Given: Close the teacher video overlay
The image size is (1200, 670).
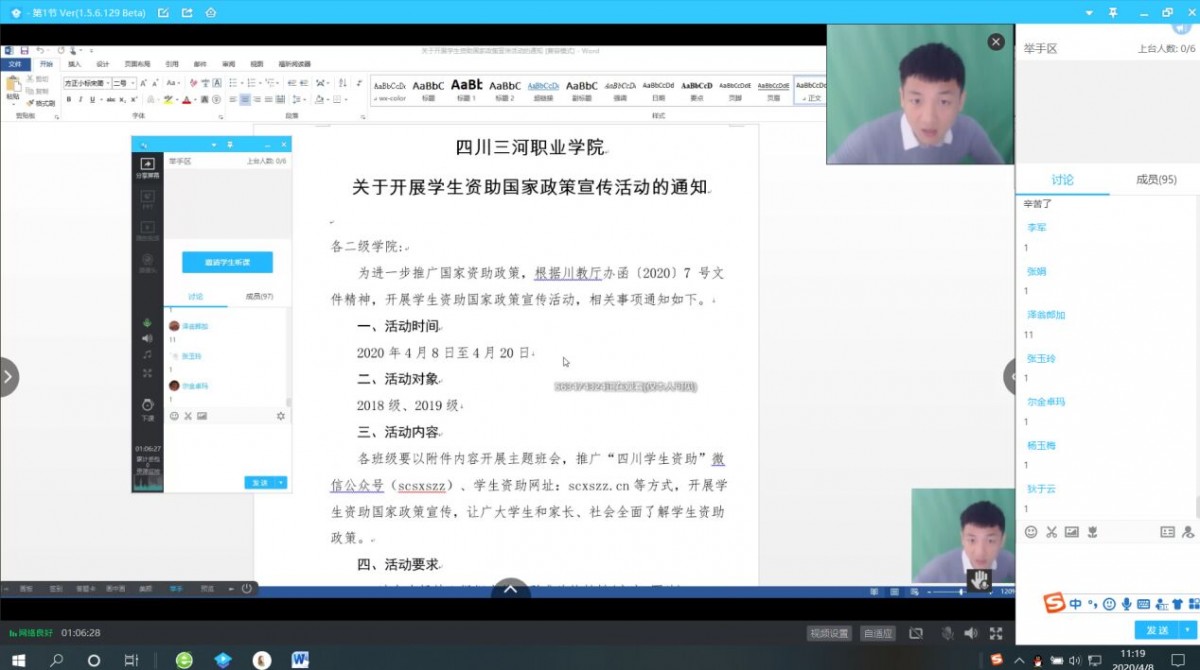Looking at the screenshot, I should [x=995, y=42].
